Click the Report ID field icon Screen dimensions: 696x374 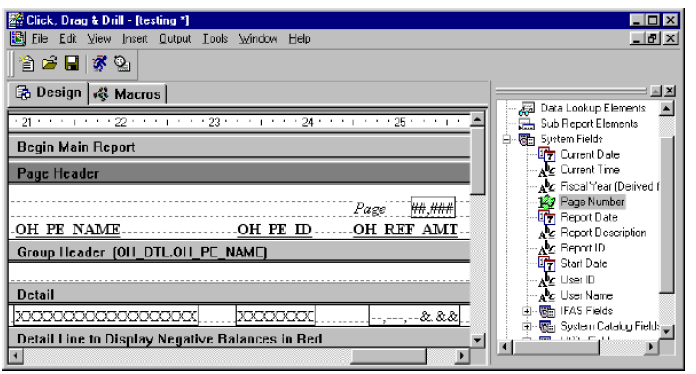coord(546,248)
